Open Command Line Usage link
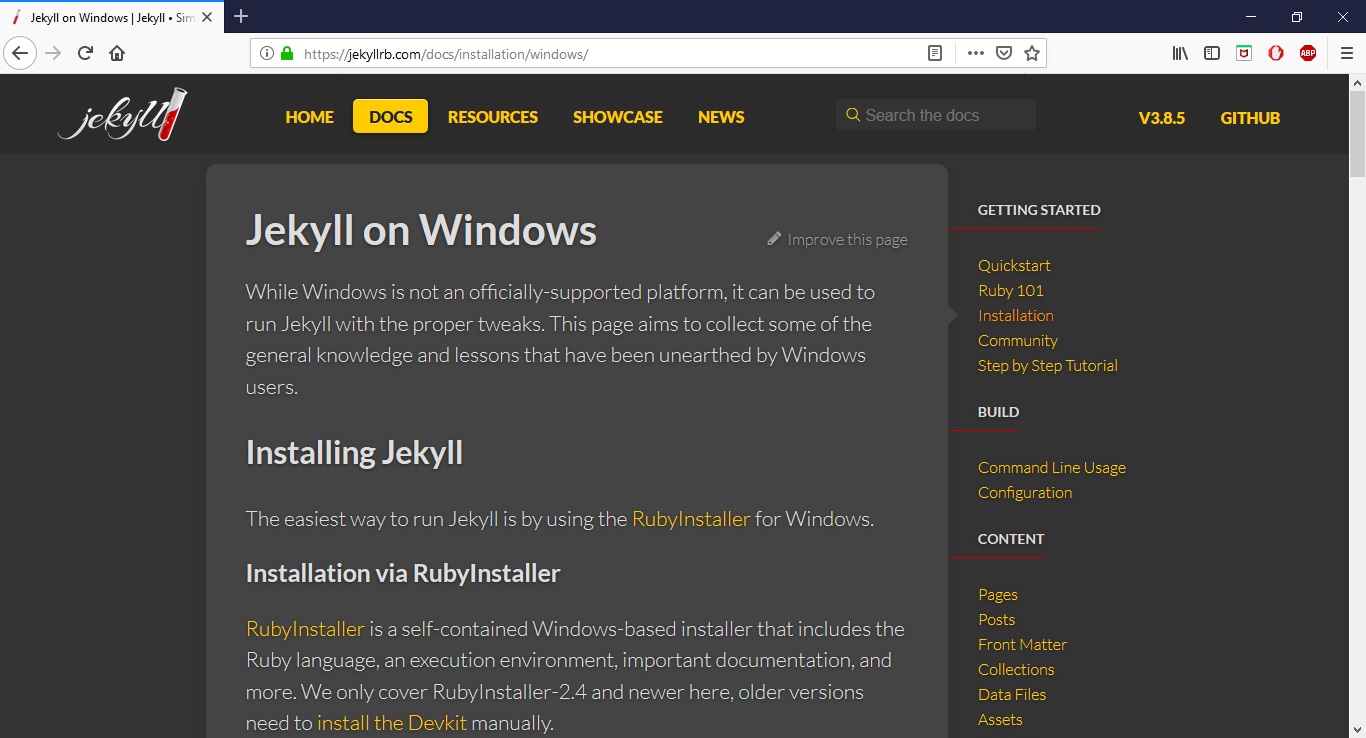The height and width of the screenshot is (738, 1366). click(1052, 467)
